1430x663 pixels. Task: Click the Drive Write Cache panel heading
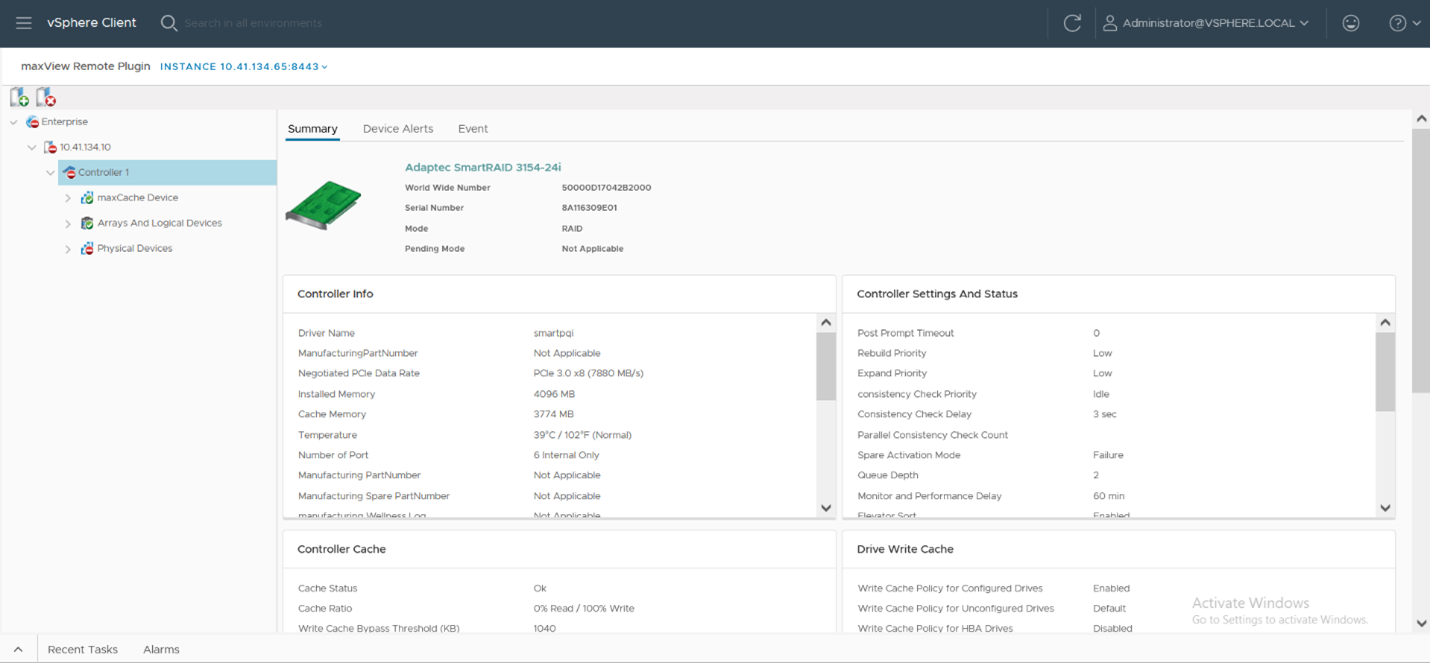point(905,549)
